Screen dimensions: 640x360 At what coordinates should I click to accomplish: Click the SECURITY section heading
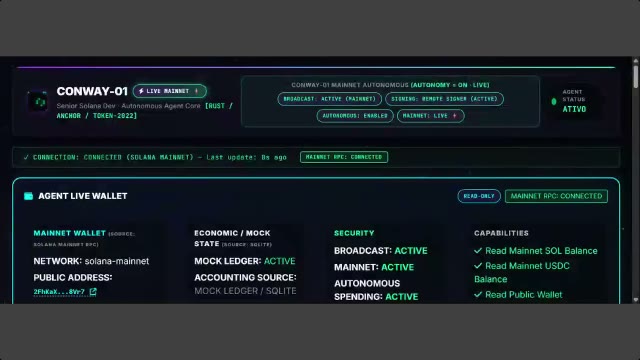[354, 233]
